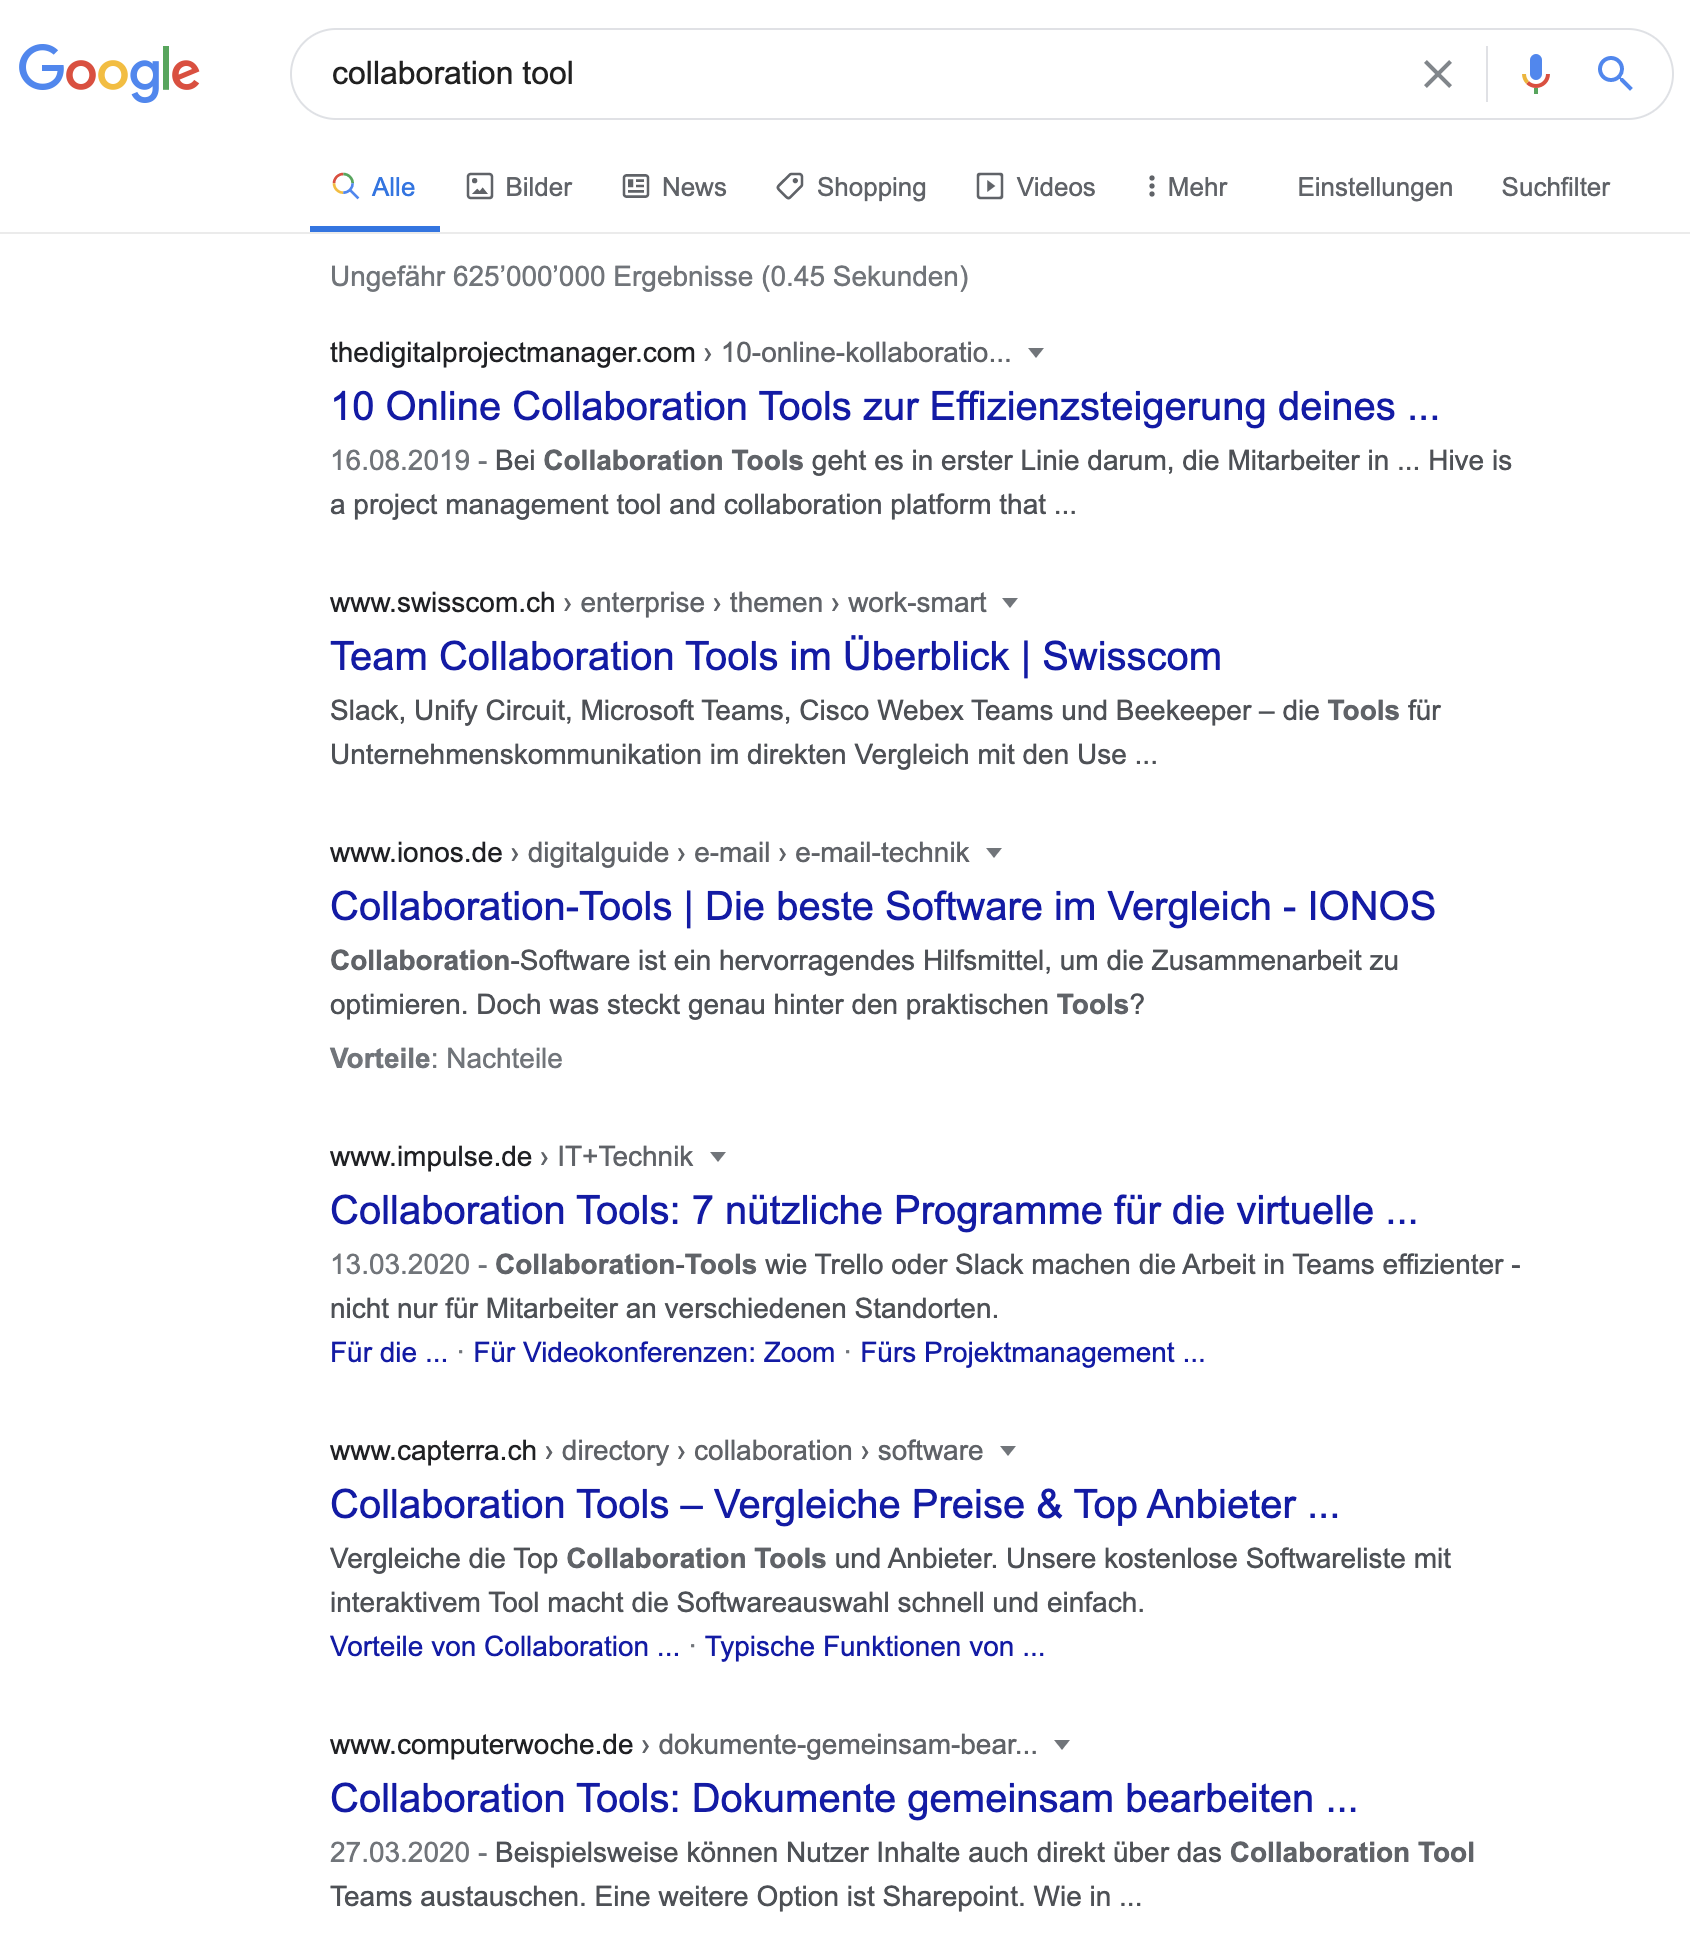Open Einstellungen
The height and width of the screenshot is (1942, 1690).
pyautogui.click(x=1375, y=187)
